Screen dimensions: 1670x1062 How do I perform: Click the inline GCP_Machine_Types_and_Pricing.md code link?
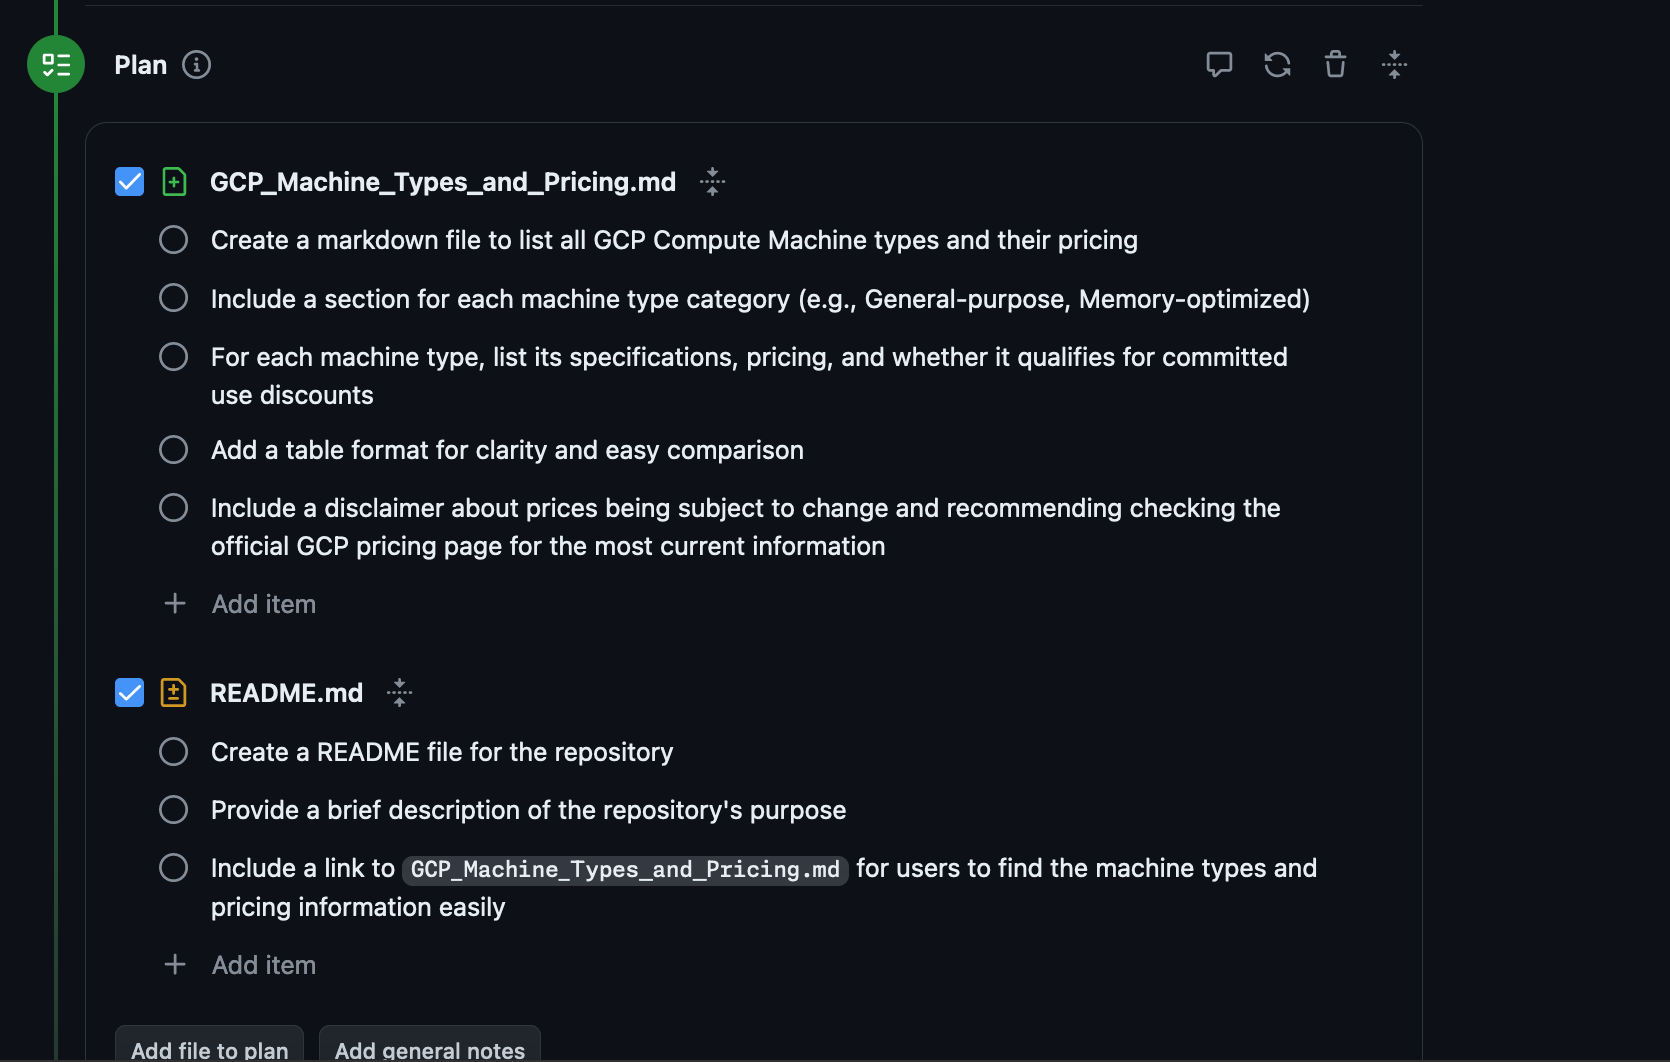pos(625,869)
